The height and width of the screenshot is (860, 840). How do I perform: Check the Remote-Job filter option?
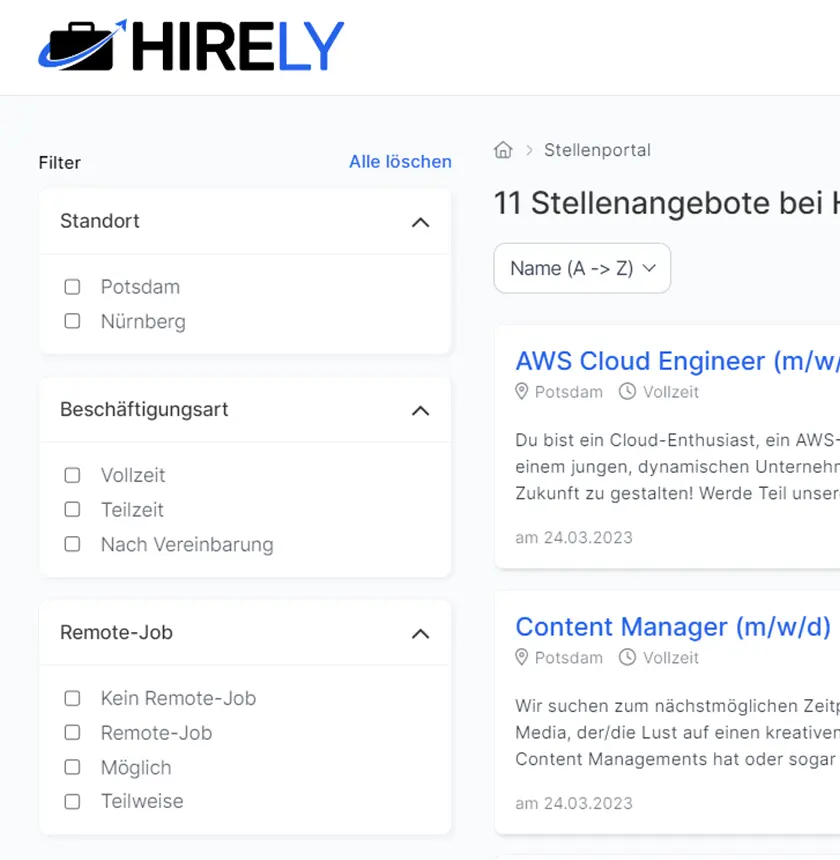pos(72,733)
